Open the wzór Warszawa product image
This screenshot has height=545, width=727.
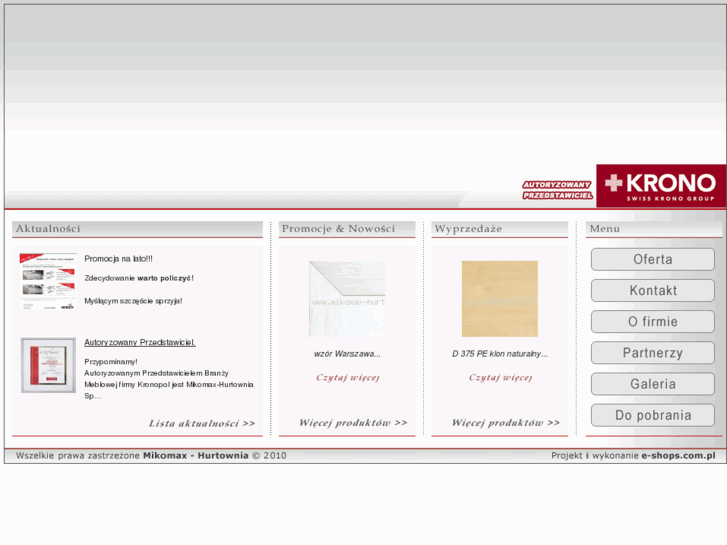(347, 299)
